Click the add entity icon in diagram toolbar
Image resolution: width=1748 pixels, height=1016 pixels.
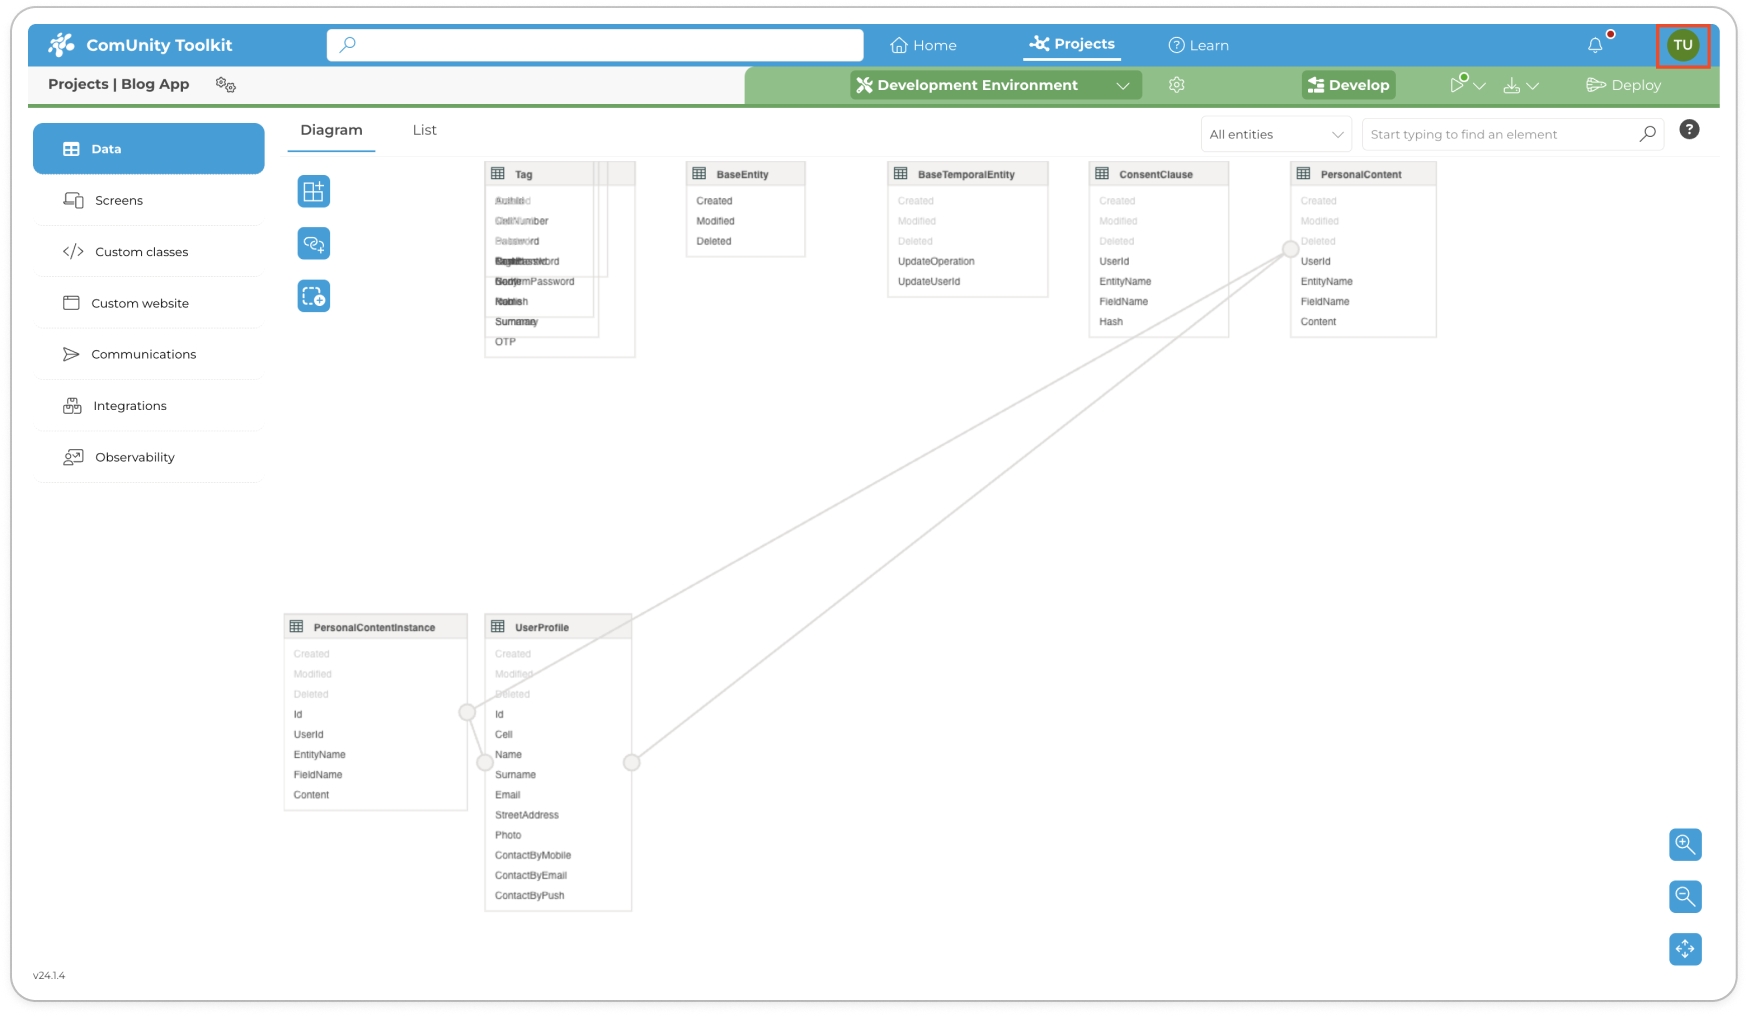(x=313, y=191)
